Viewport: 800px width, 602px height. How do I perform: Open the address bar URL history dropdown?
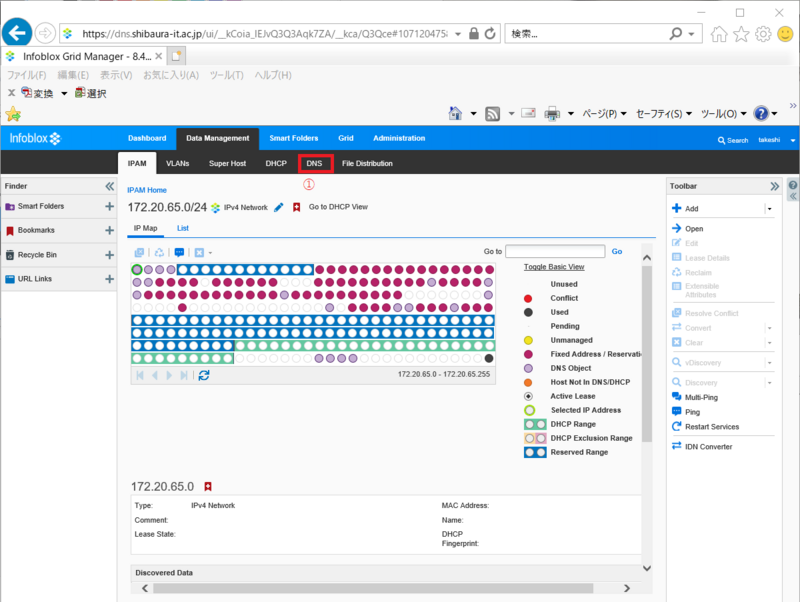pyautogui.click(x=458, y=34)
